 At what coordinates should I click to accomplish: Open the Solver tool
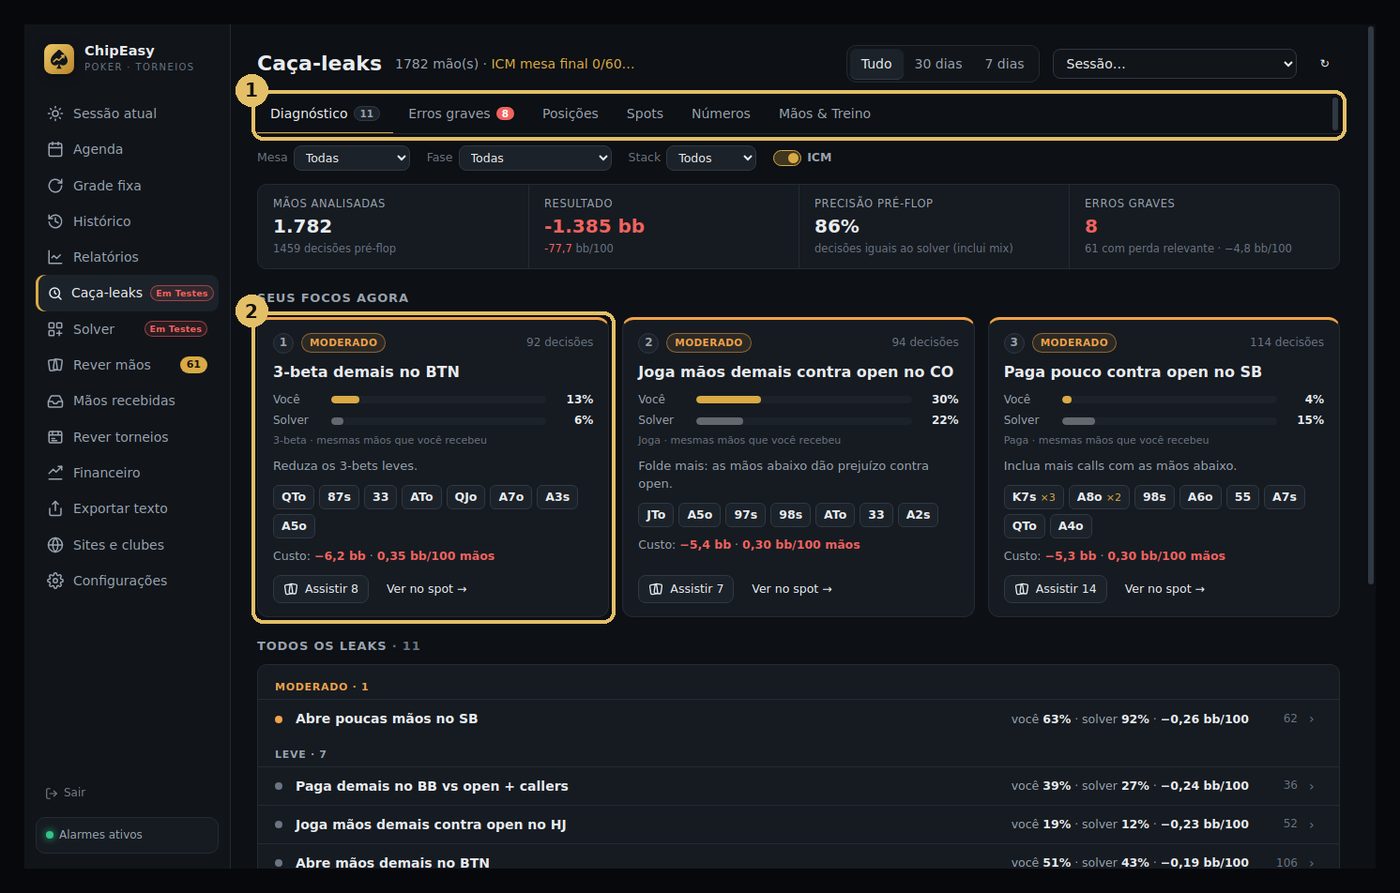pos(127,329)
